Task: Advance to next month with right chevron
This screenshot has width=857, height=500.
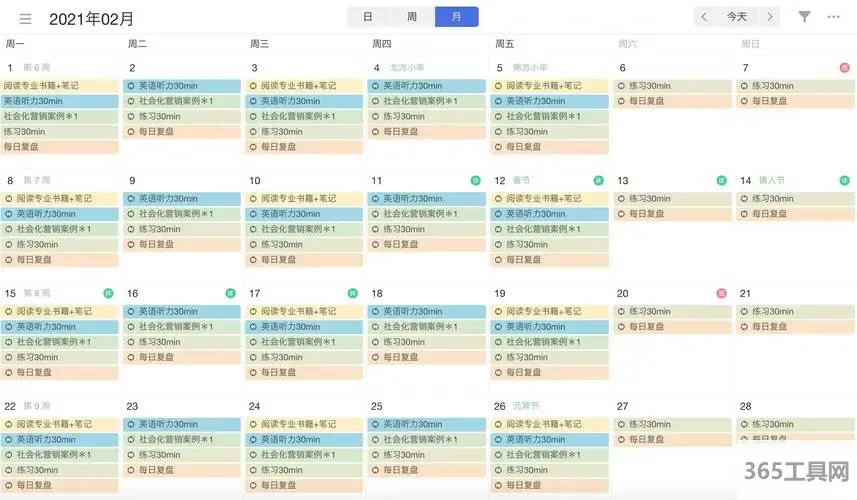Action: click(x=769, y=17)
